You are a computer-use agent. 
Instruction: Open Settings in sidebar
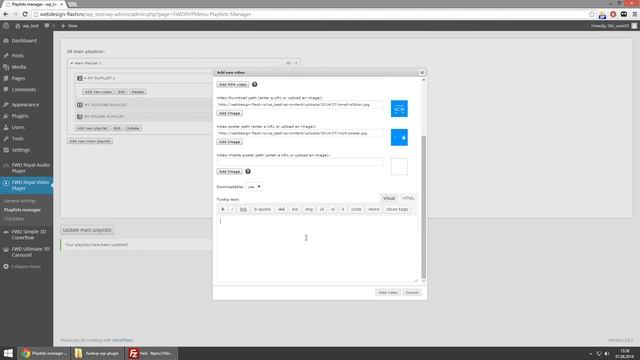[21, 150]
